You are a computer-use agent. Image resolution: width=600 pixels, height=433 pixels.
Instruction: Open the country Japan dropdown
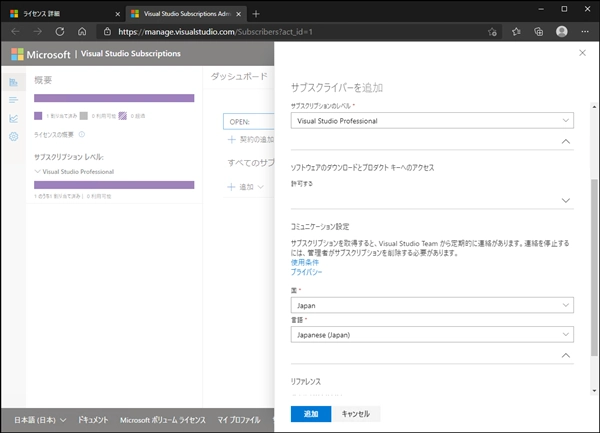pos(432,305)
